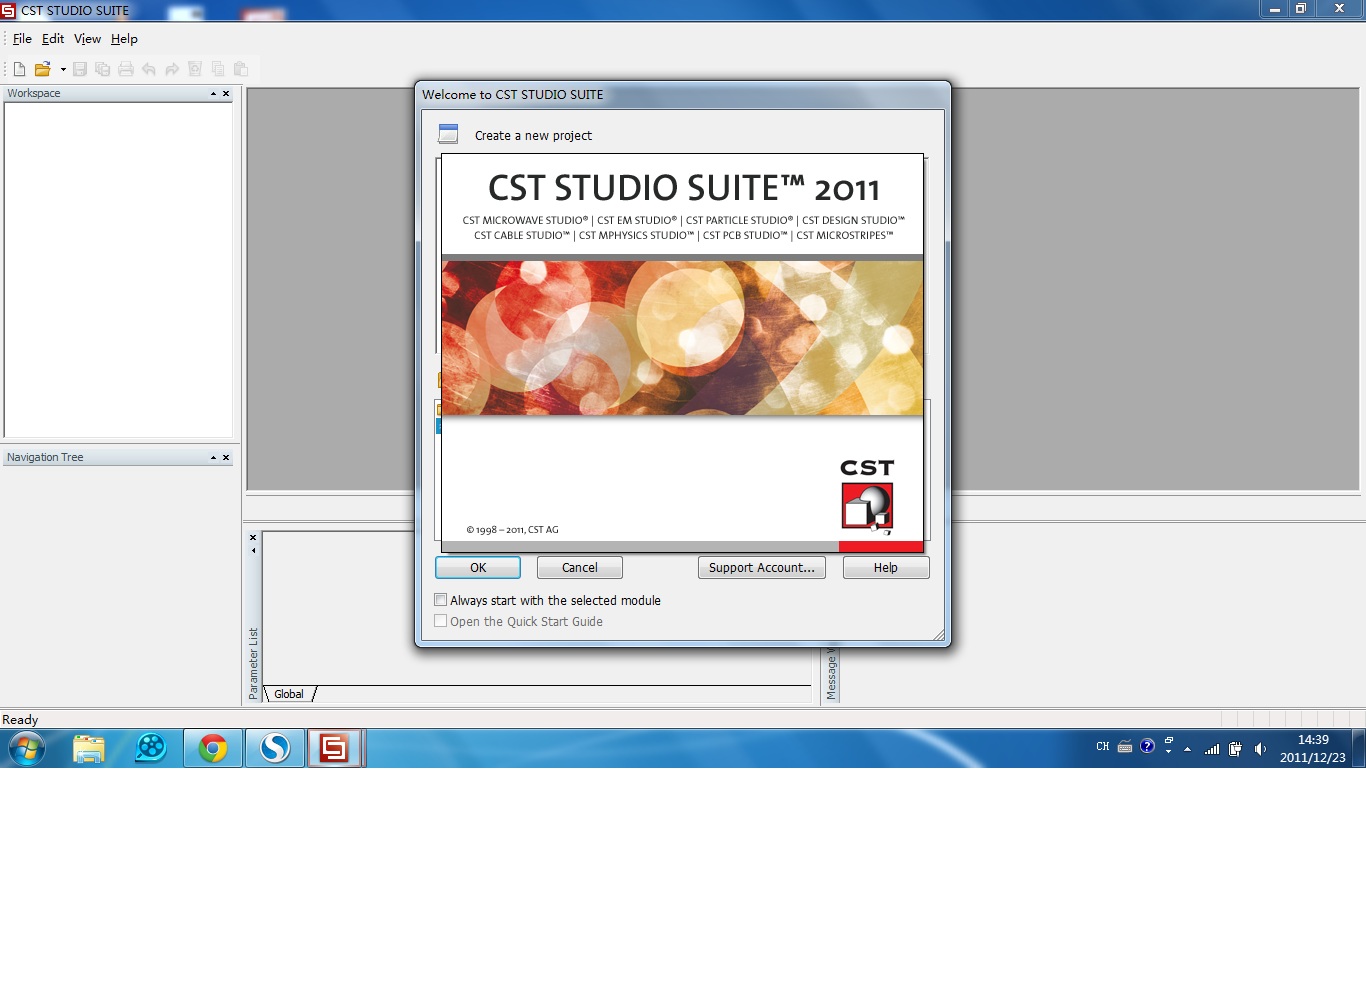Click the Copy toolbar icon
Viewport: 1366px width, 1000px height.
[x=218, y=69]
